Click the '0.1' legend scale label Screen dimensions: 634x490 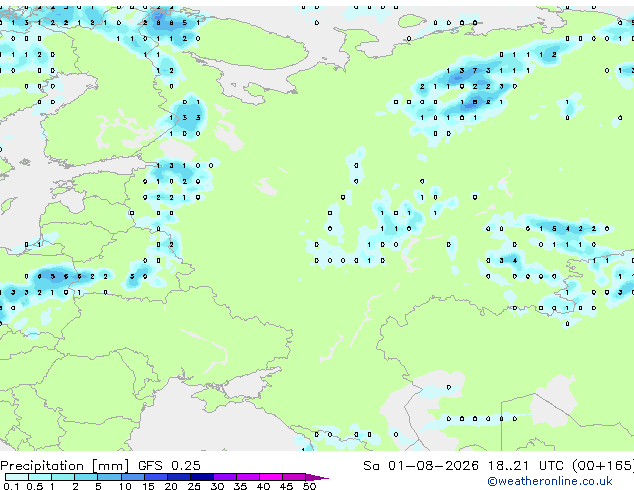point(11,486)
